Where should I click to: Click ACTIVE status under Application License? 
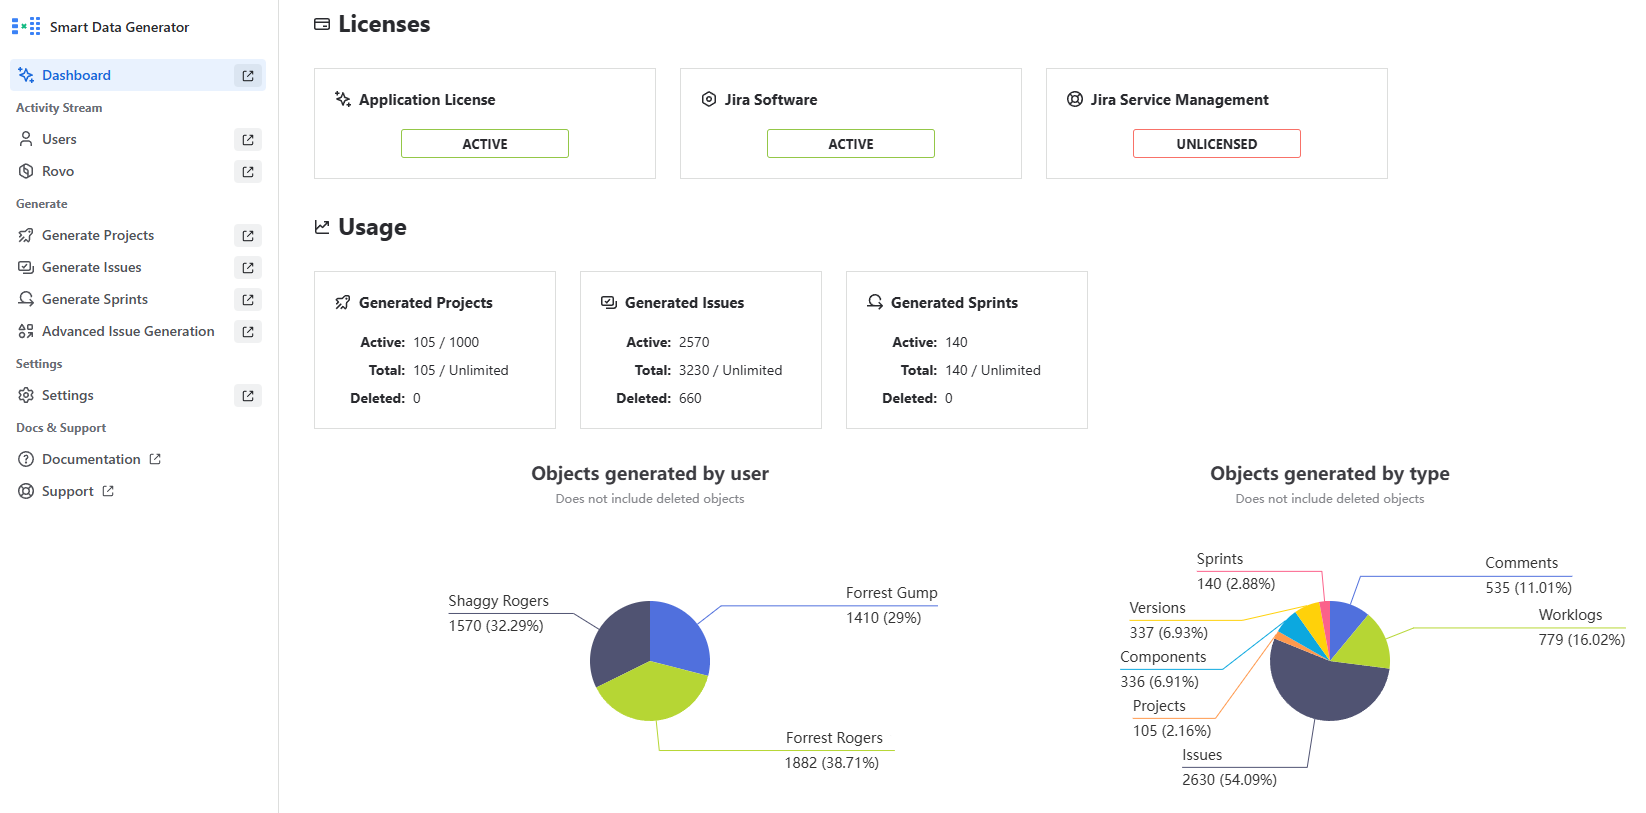coord(485,144)
